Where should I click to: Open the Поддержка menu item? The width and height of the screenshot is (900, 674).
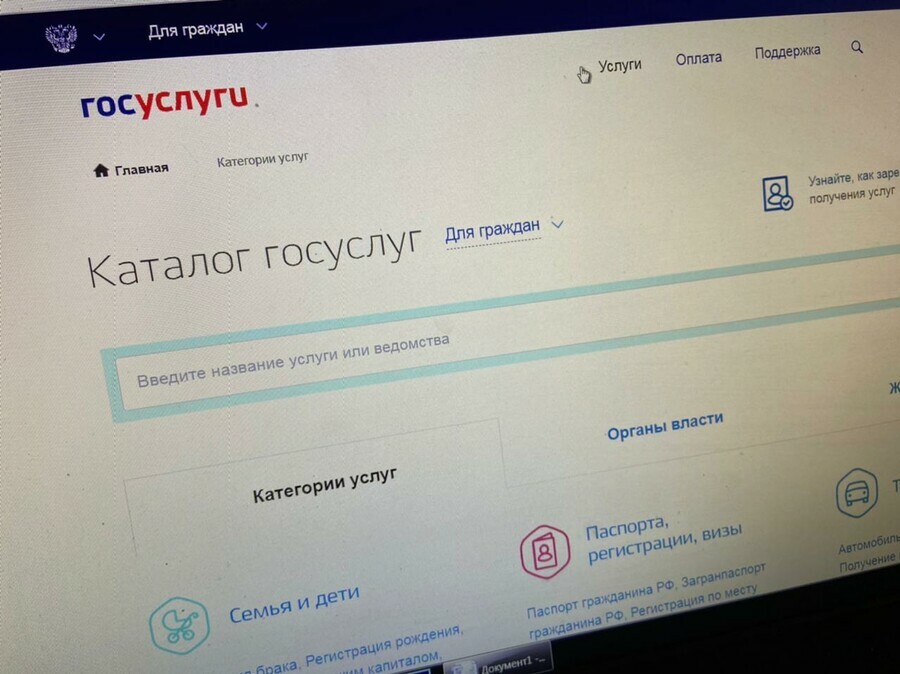coord(787,51)
